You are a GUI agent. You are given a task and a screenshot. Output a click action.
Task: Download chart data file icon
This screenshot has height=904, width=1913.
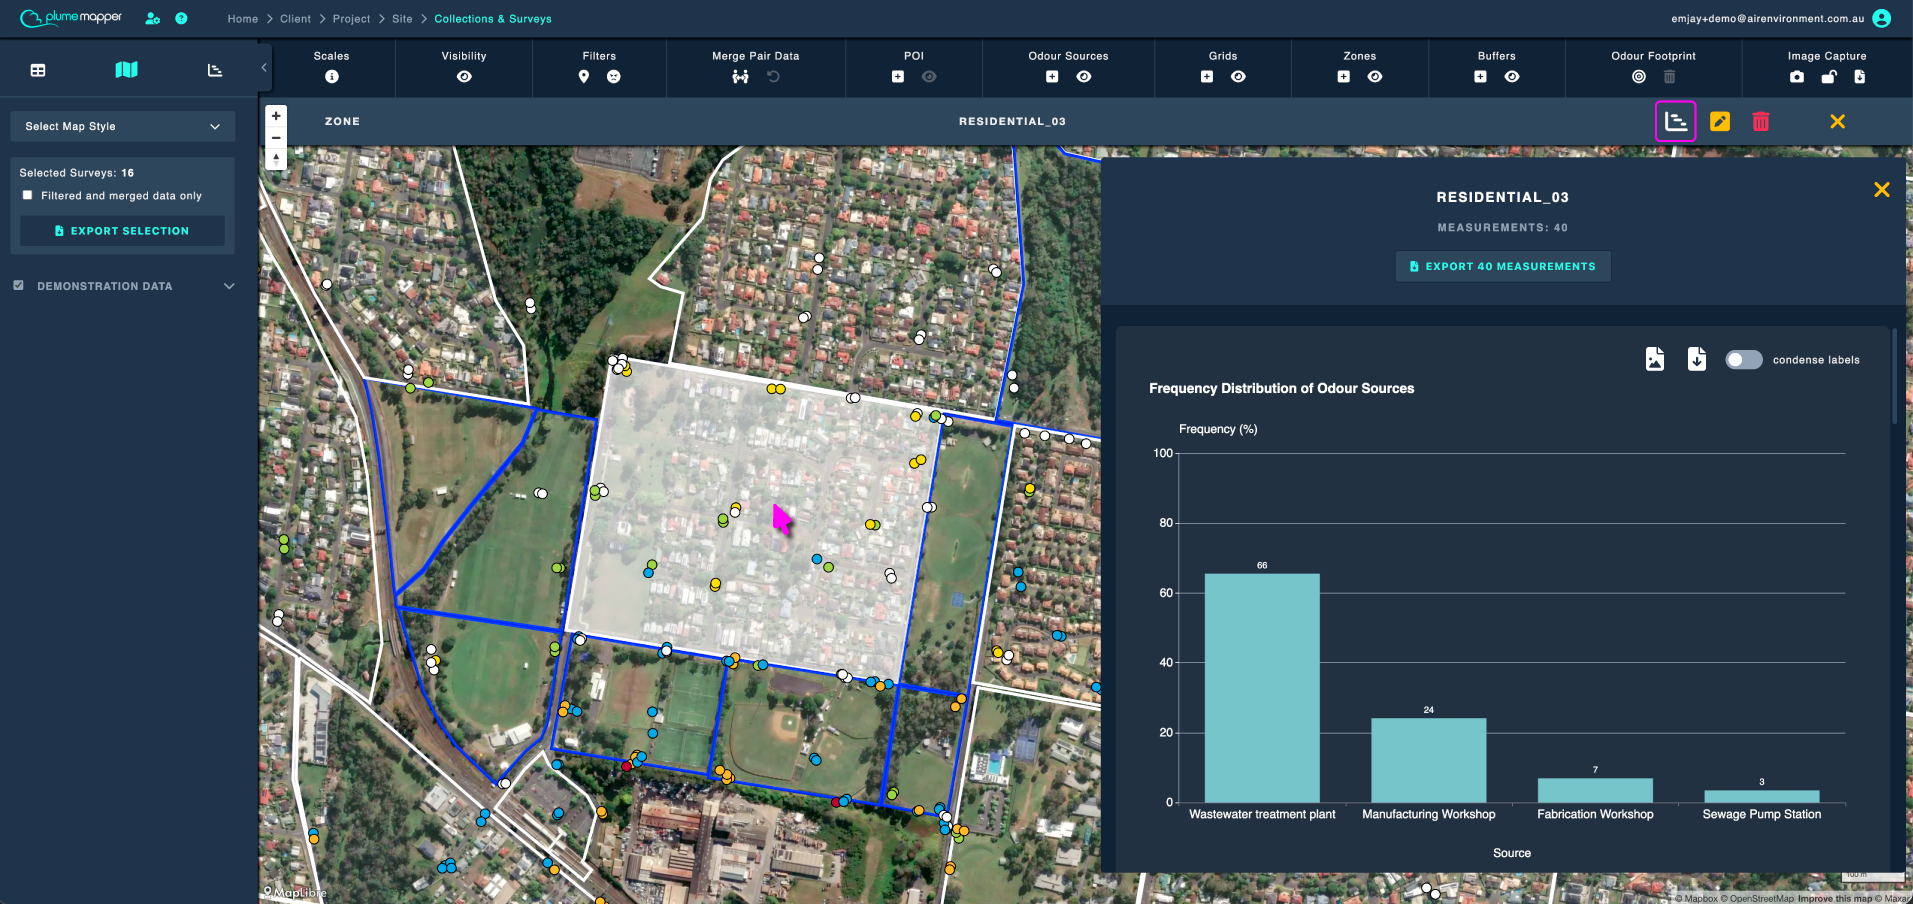(1697, 359)
